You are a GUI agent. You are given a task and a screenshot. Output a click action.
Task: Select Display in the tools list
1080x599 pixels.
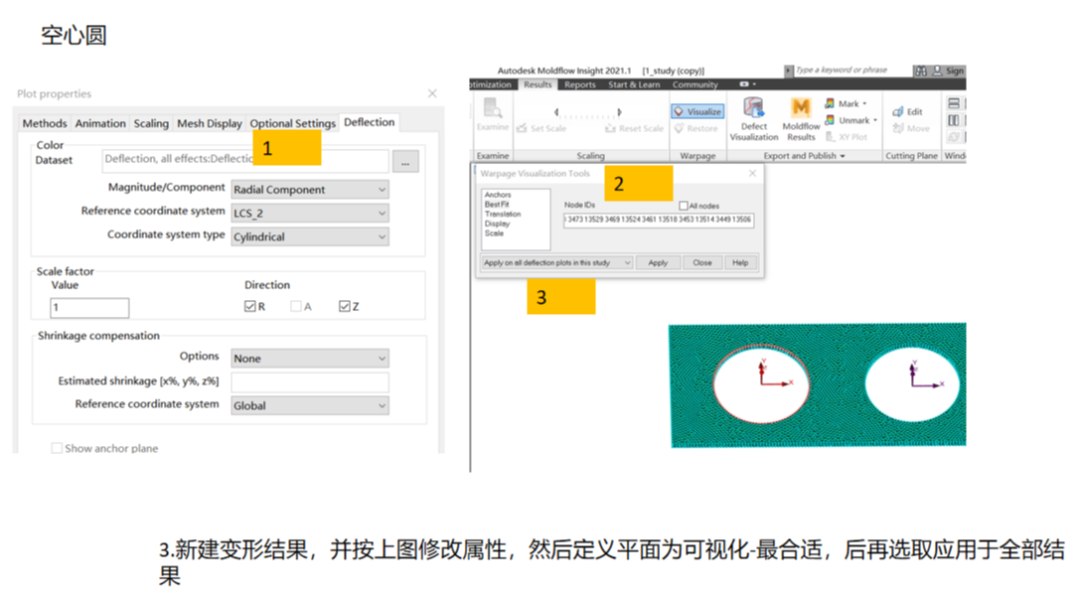coord(497,224)
